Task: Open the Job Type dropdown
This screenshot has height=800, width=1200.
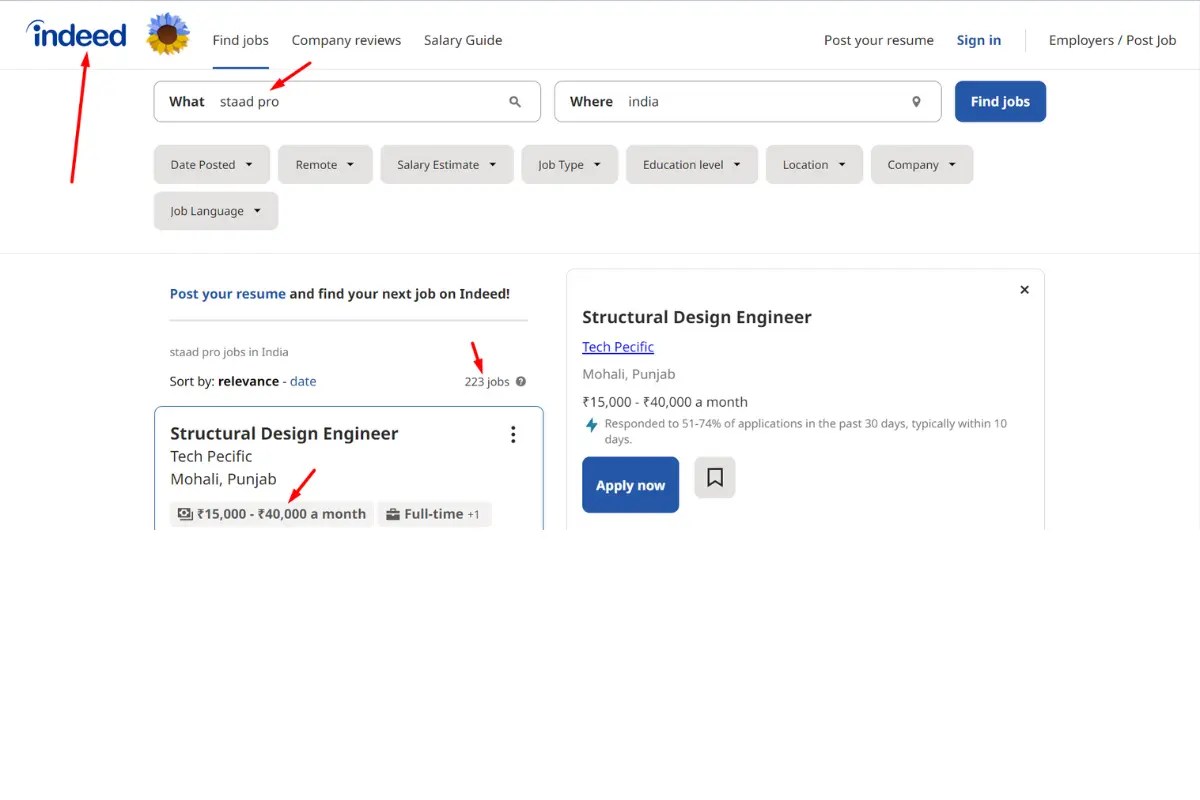Action: [570, 165]
